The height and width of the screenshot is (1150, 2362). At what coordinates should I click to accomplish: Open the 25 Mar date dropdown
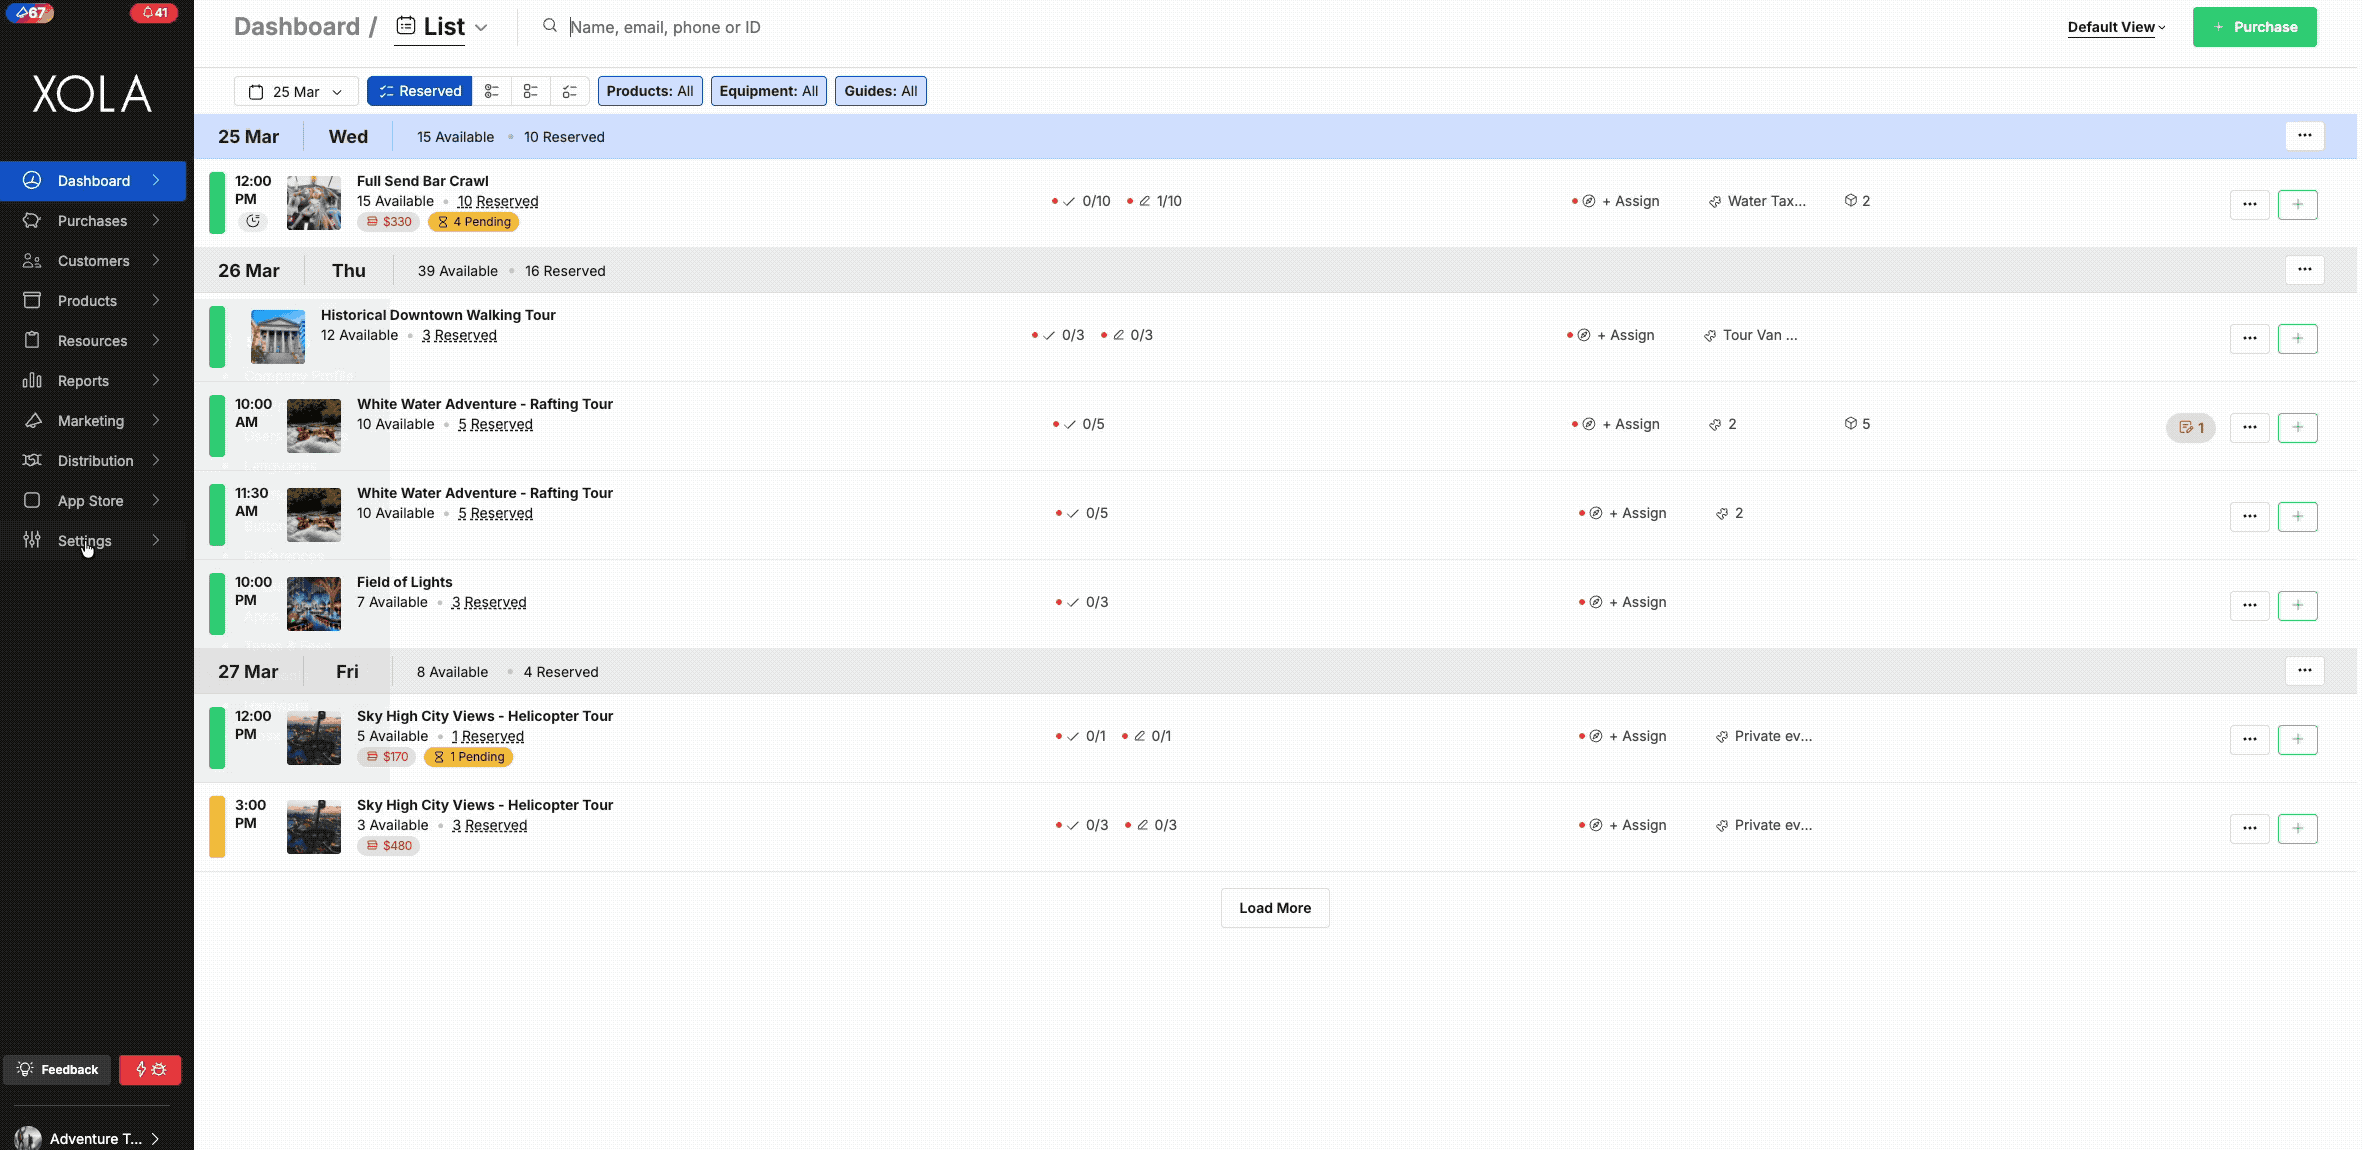296,91
